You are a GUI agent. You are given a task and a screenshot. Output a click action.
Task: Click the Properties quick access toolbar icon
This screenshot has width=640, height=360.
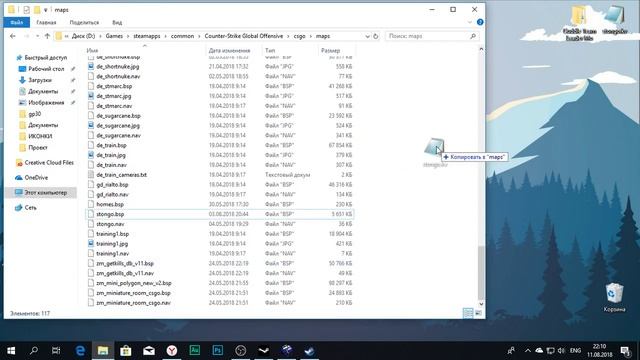(x=27, y=9)
